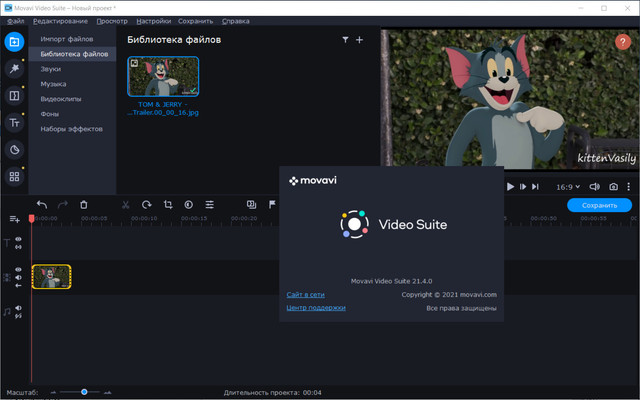Open the Filters magic wand panel
This screenshot has width=640, height=400.
pyautogui.click(x=14, y=69)
